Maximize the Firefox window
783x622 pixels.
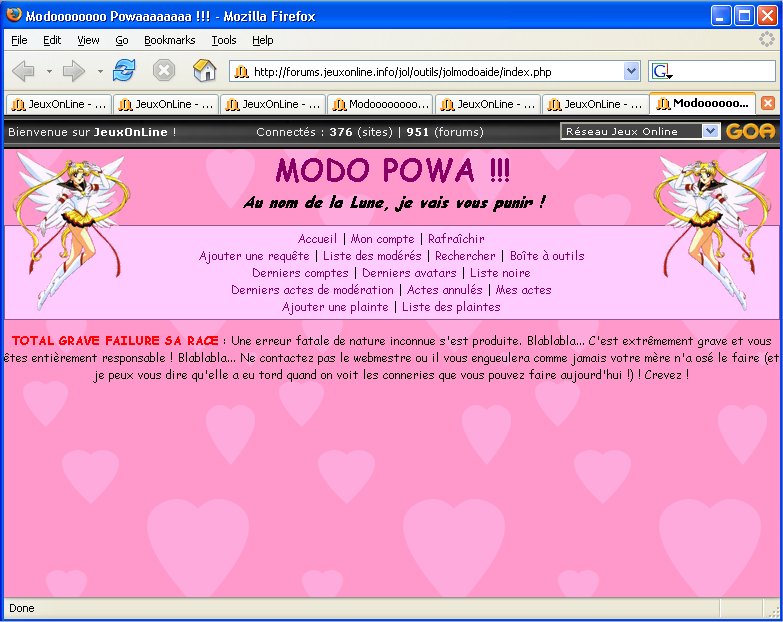(744, 15)
